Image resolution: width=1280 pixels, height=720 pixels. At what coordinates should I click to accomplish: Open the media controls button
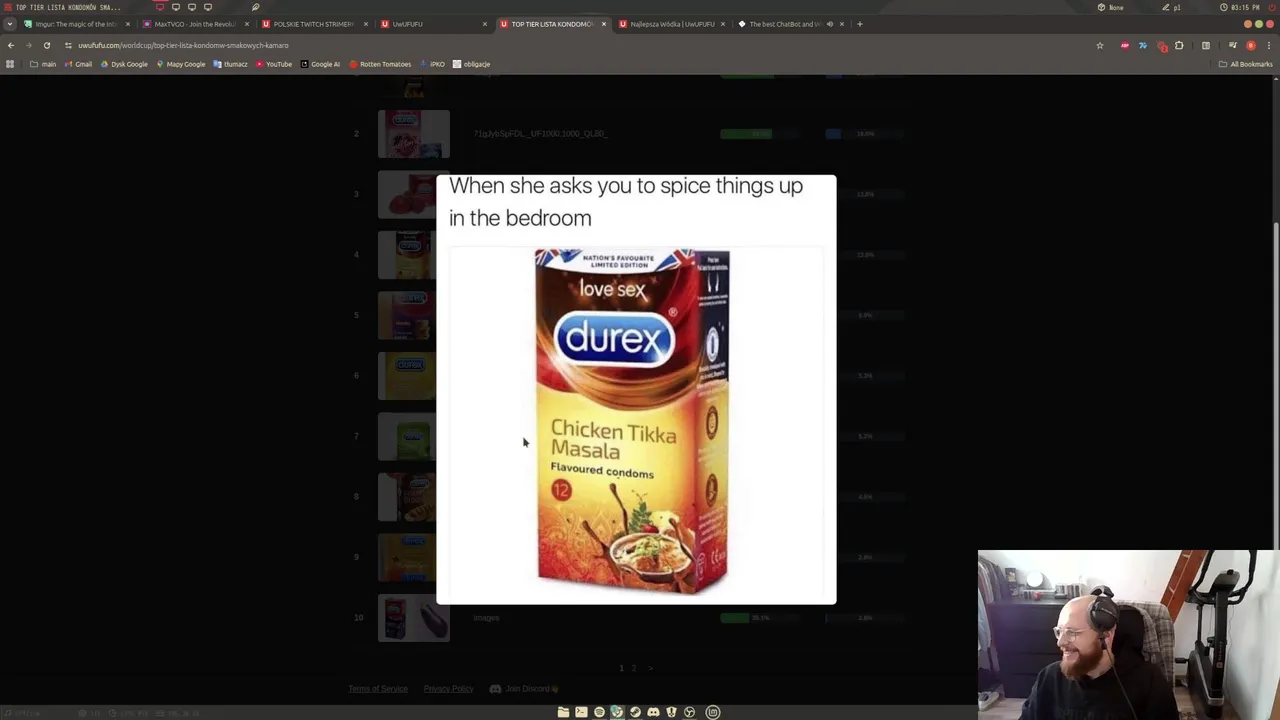(1232, 45)
